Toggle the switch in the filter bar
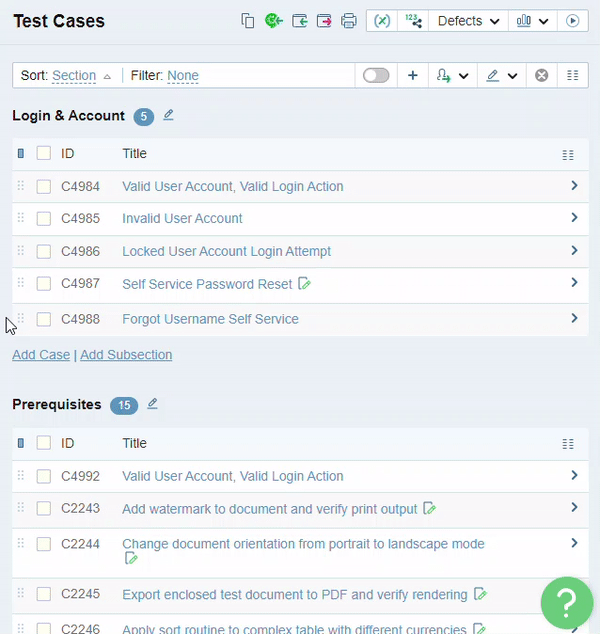The image size is (600, 634). click(376, 75)
